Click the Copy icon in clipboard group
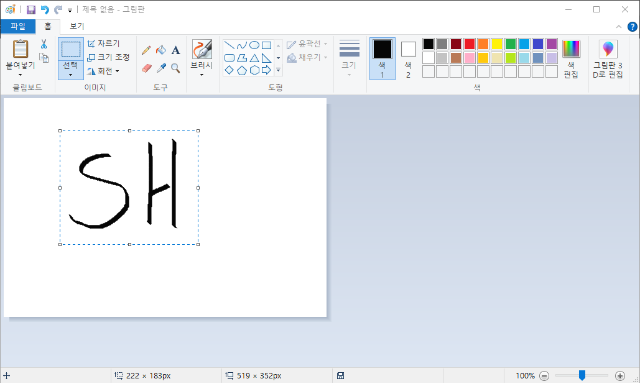The image size is (640, 383). pyautogui.click(x=44, y=58)
